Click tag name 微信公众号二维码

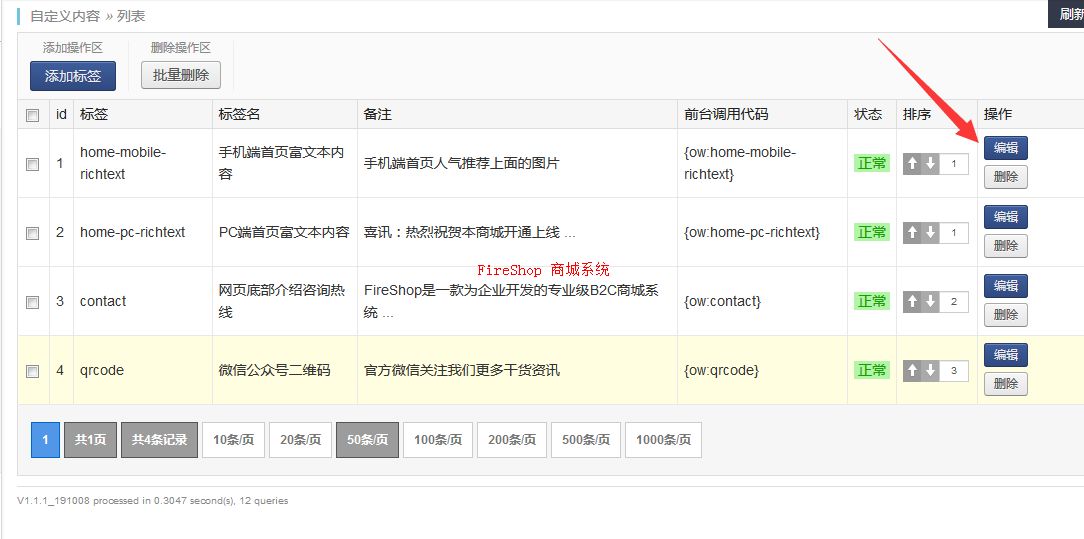click(274, 370)
